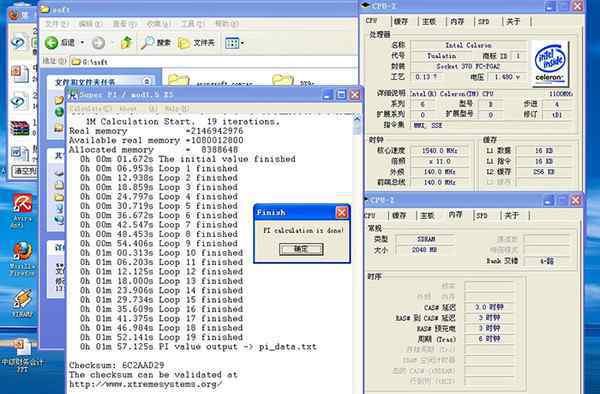Click the Super PI title bar icon
The width and height of the screenshot is (600, 394).
click(x=73, y=94)
